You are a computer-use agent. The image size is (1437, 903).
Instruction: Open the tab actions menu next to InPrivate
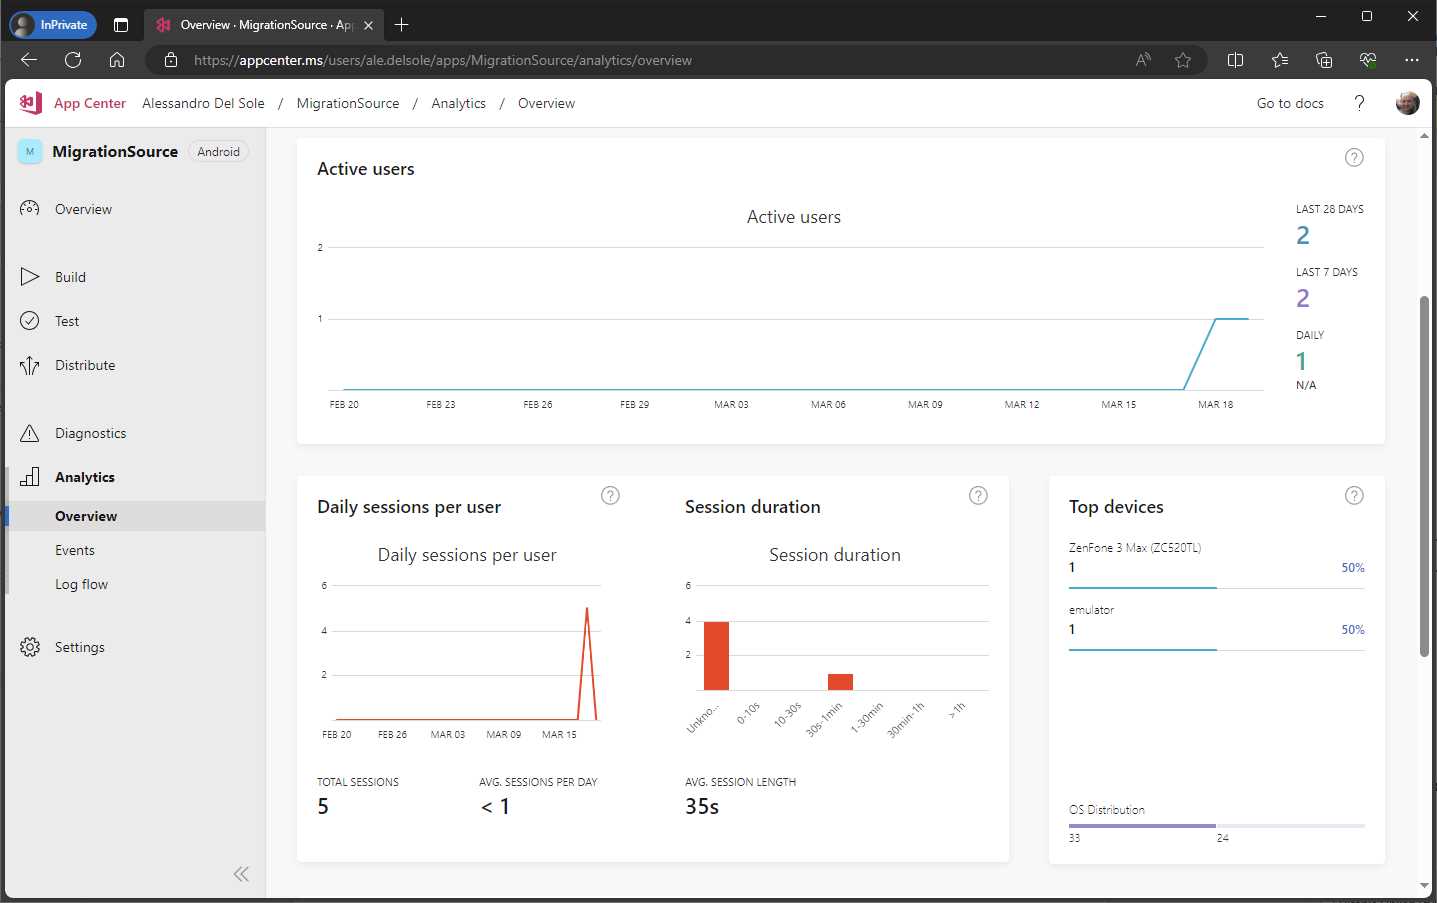tap(121, 24)
